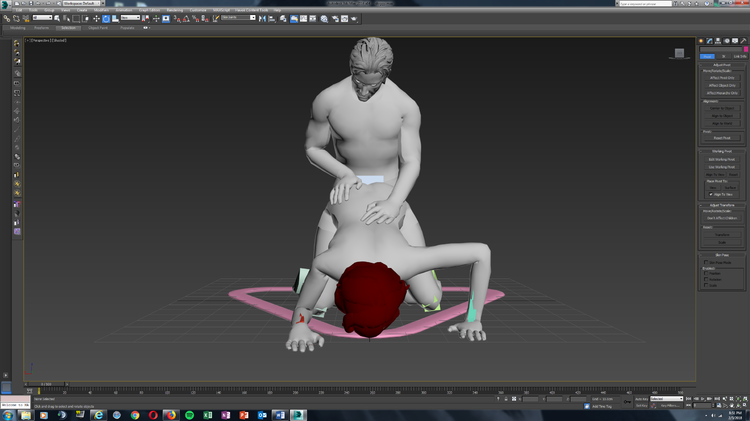Activate the Select Object tool
750x421 pixels.
coord(57,19)
